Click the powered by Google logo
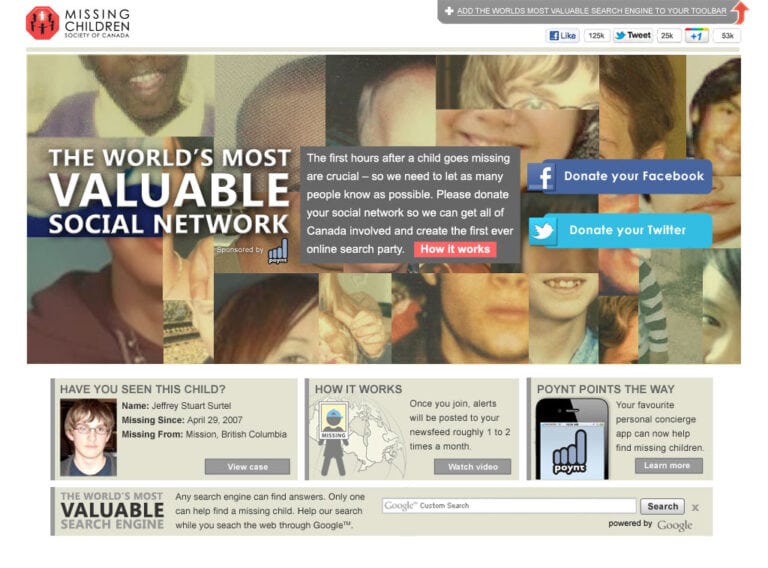 coord(674,525)
